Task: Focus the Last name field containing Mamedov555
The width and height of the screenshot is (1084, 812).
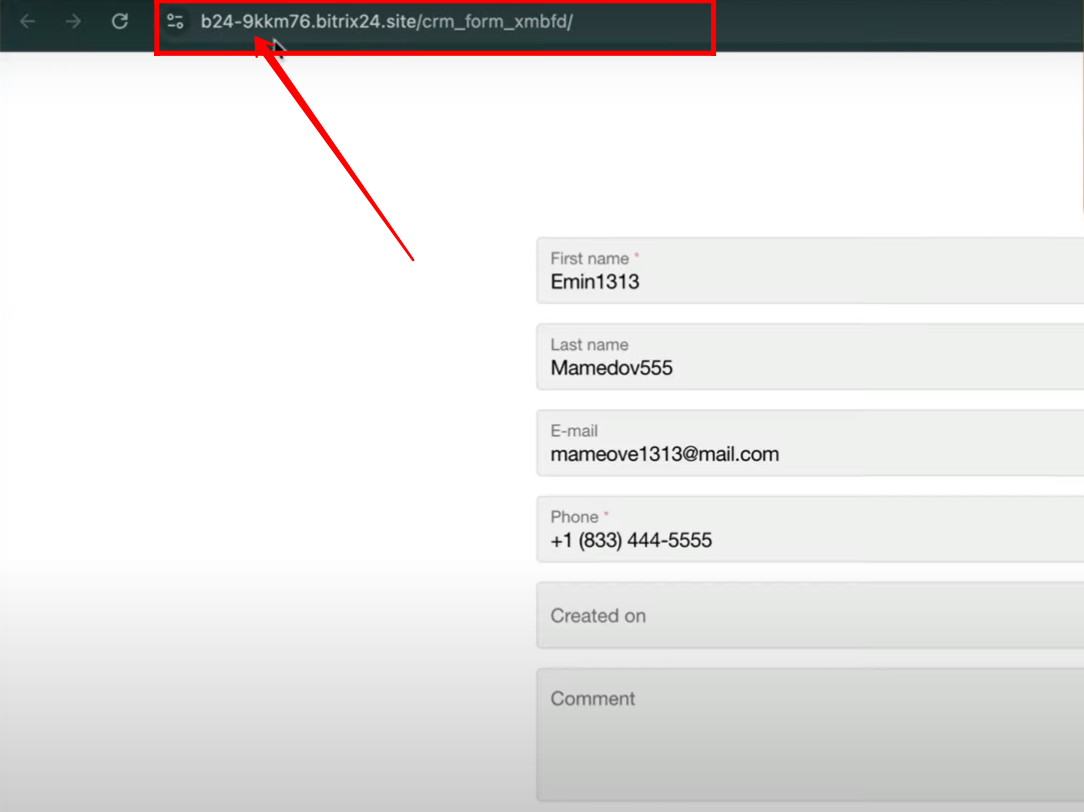Action: (810, 357)
